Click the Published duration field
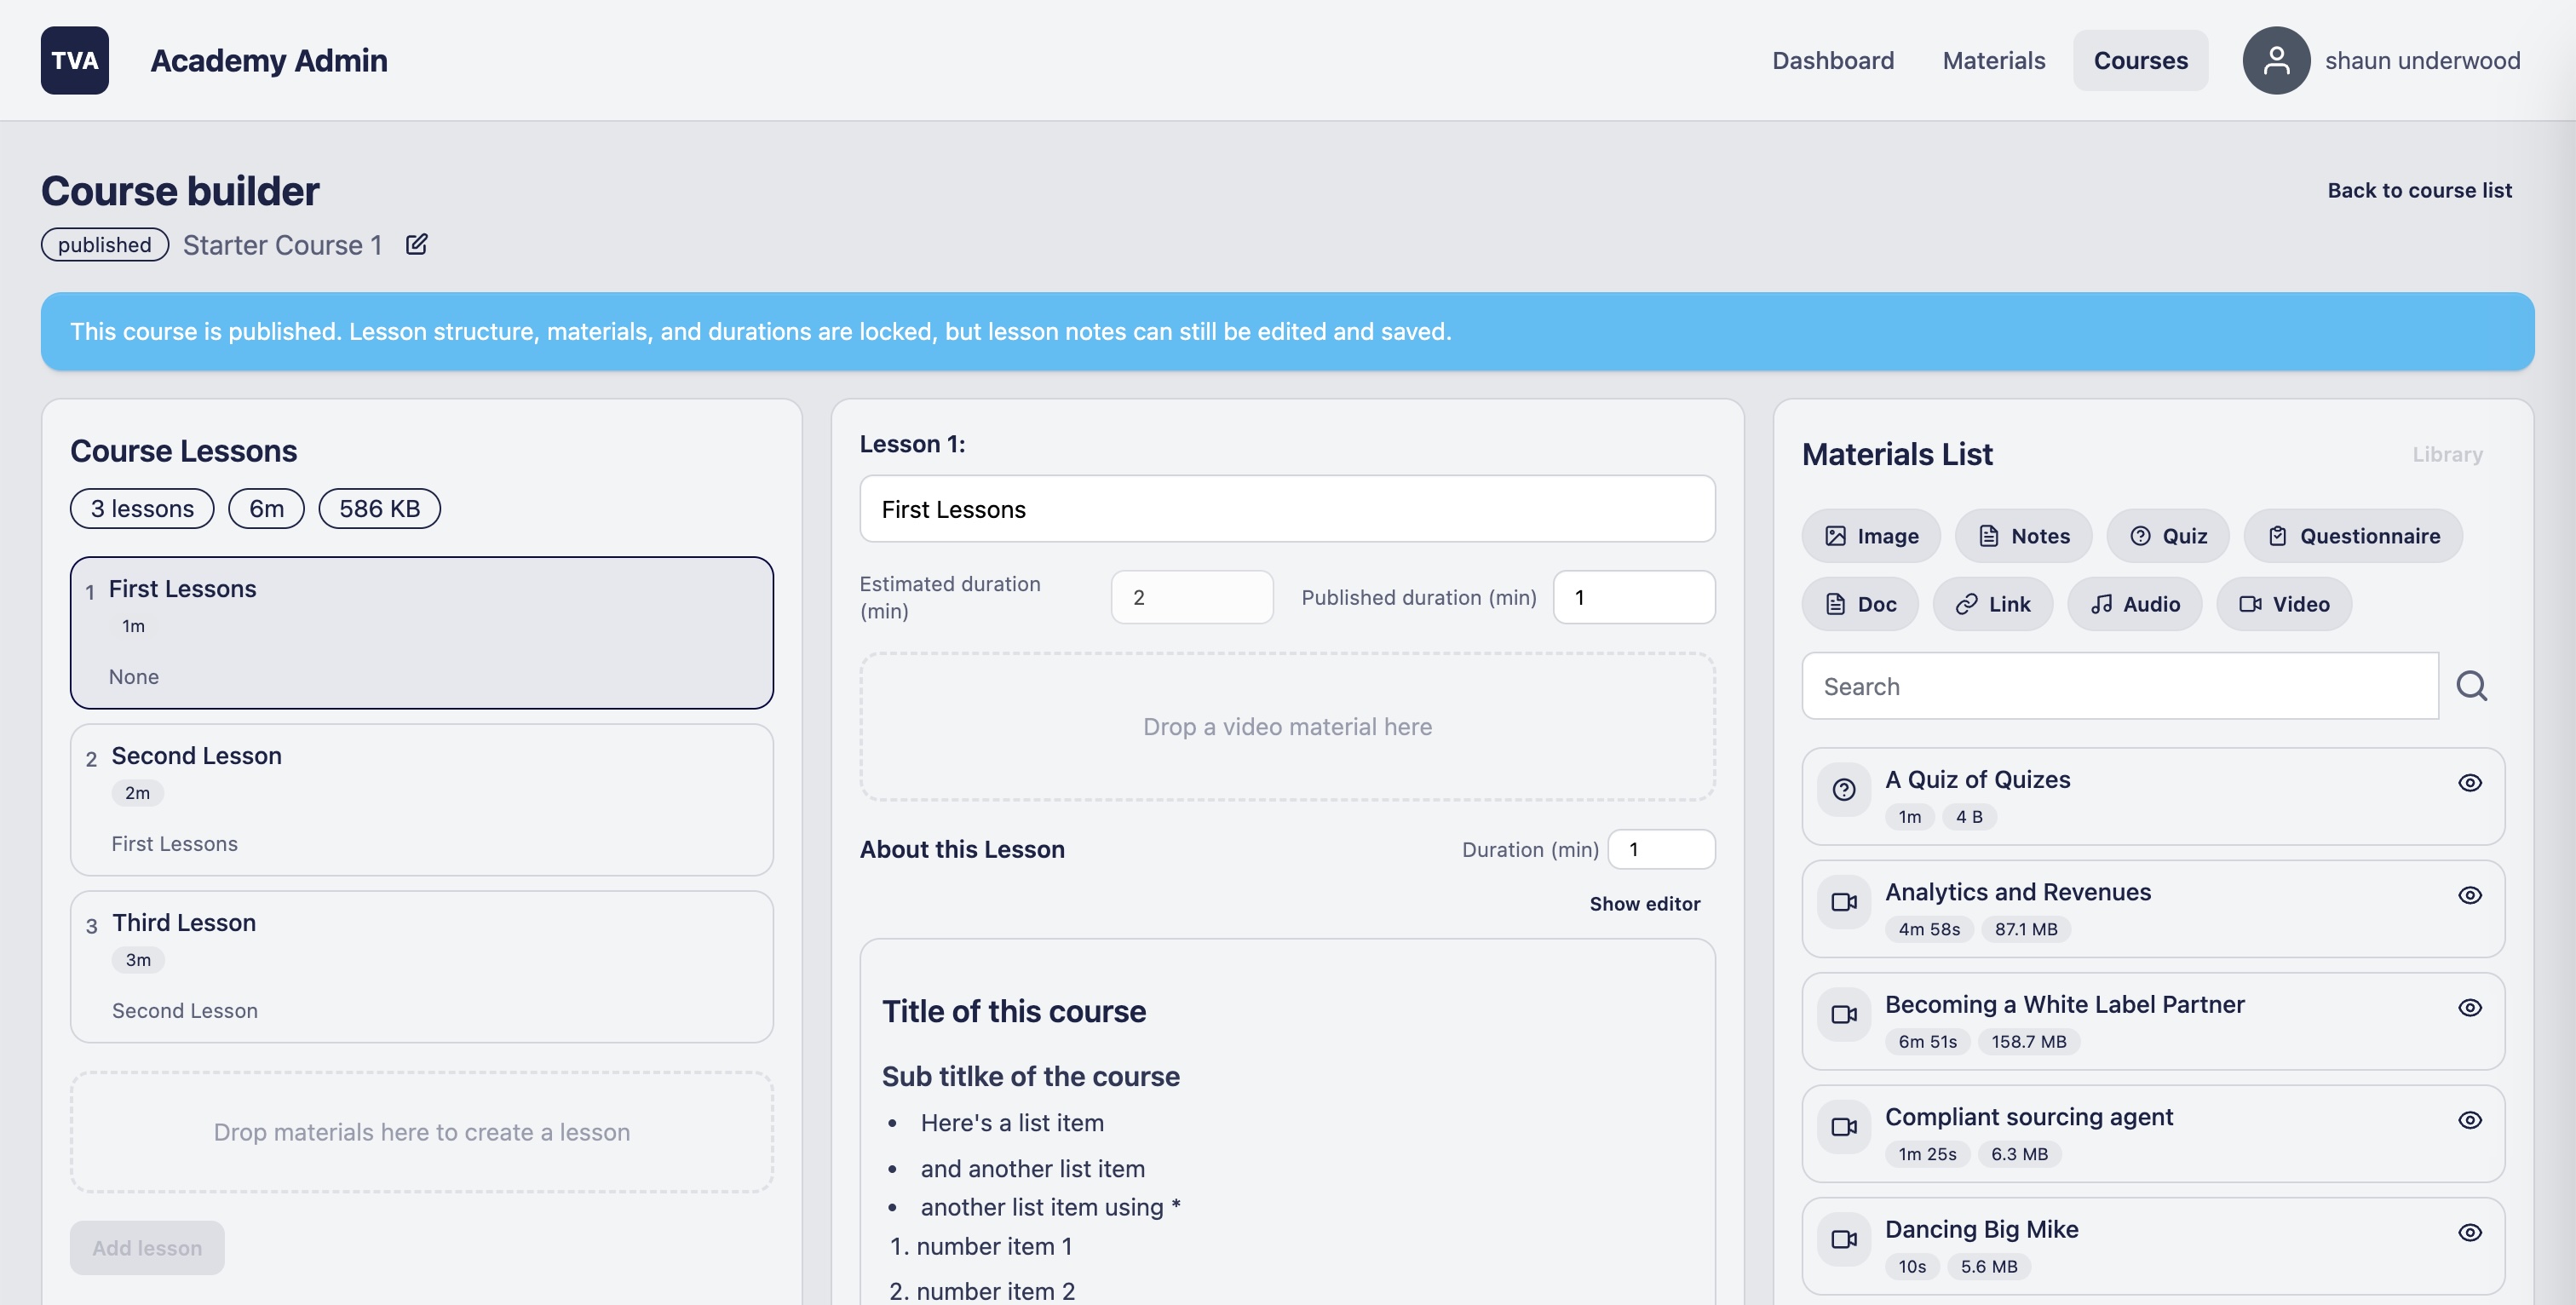The height and width of the screenshot is (1305, 2576). 1634,597
